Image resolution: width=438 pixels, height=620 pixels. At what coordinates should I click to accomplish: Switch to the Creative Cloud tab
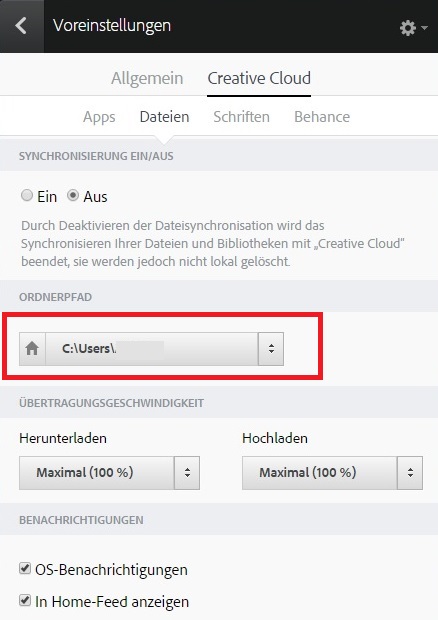pos(259,78)
